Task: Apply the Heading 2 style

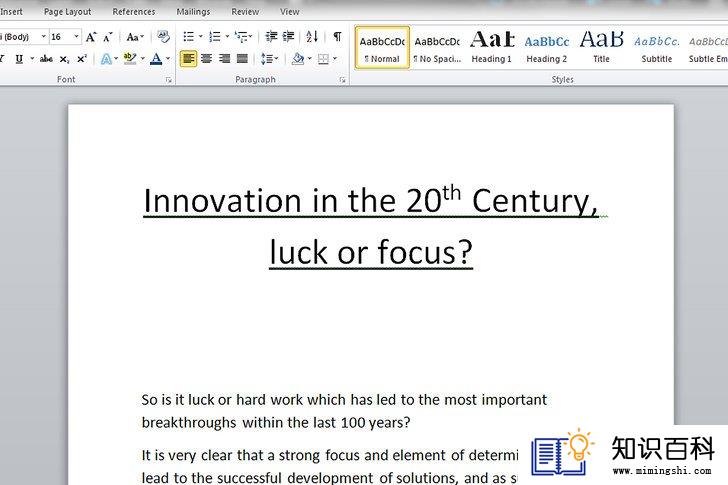Action: 546,48
